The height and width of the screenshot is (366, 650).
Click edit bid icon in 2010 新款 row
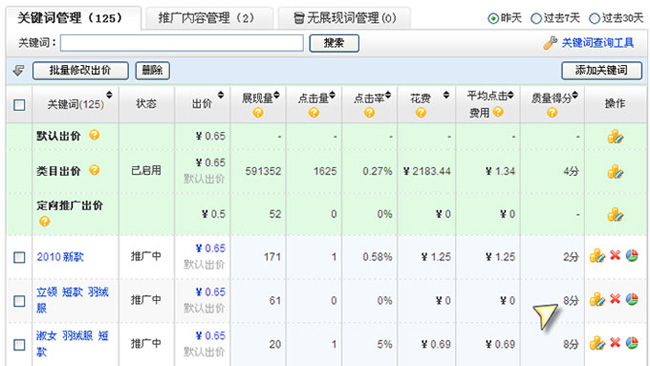tap(597, 256)
